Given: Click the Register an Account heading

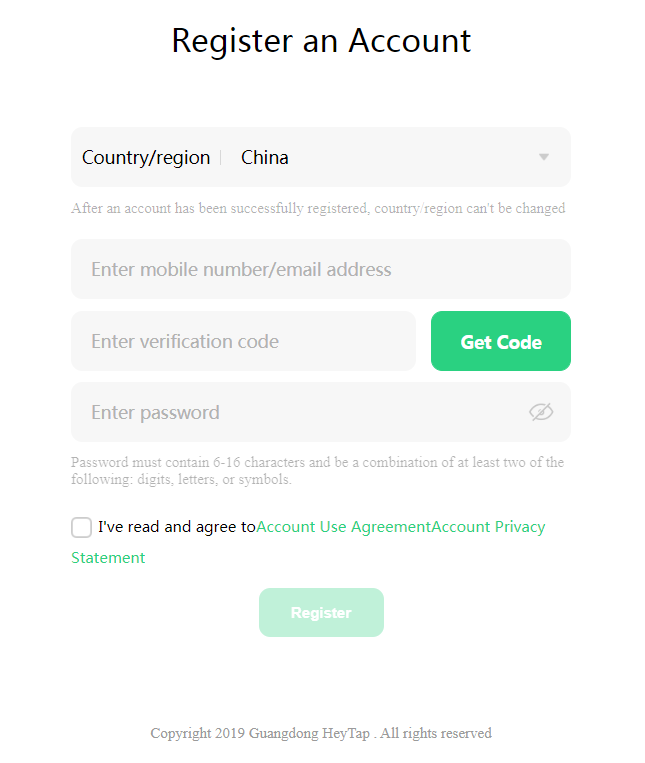Looking at the screenshot, I should [x=321, y=41].
